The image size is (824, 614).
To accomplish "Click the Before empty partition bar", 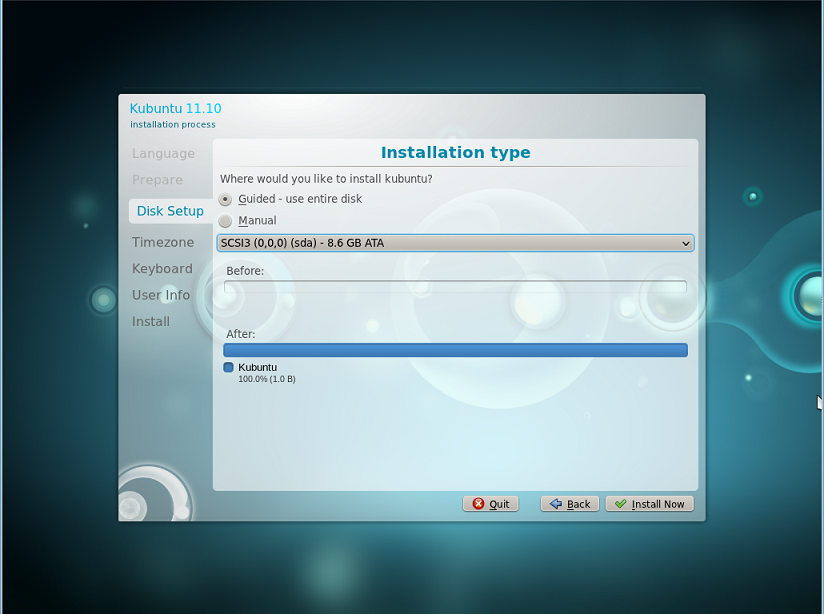I will click(455, 286).
